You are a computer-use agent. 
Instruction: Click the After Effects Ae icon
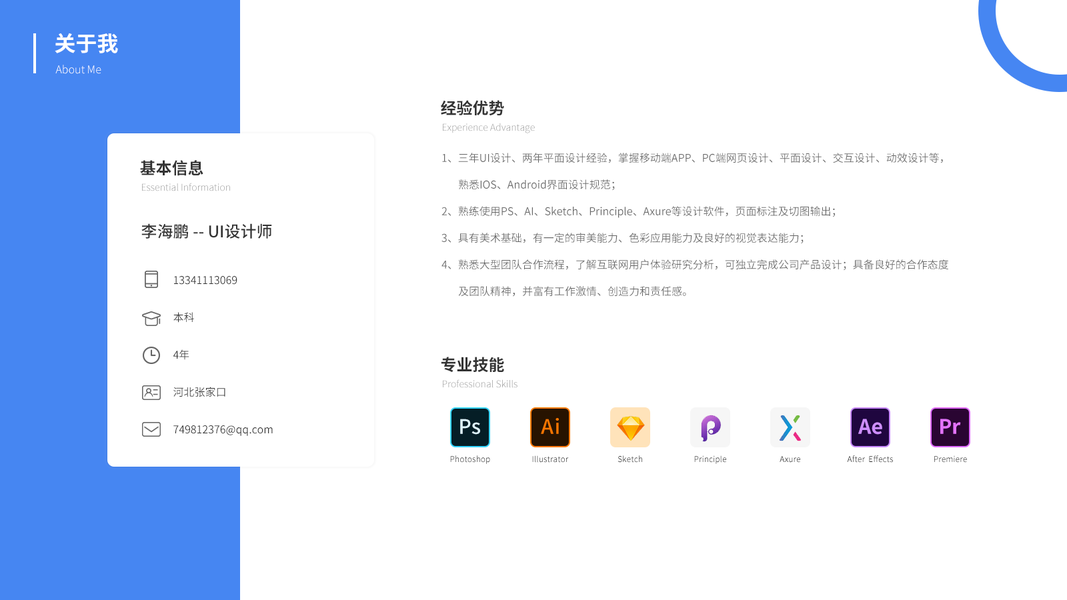(870, 427)
